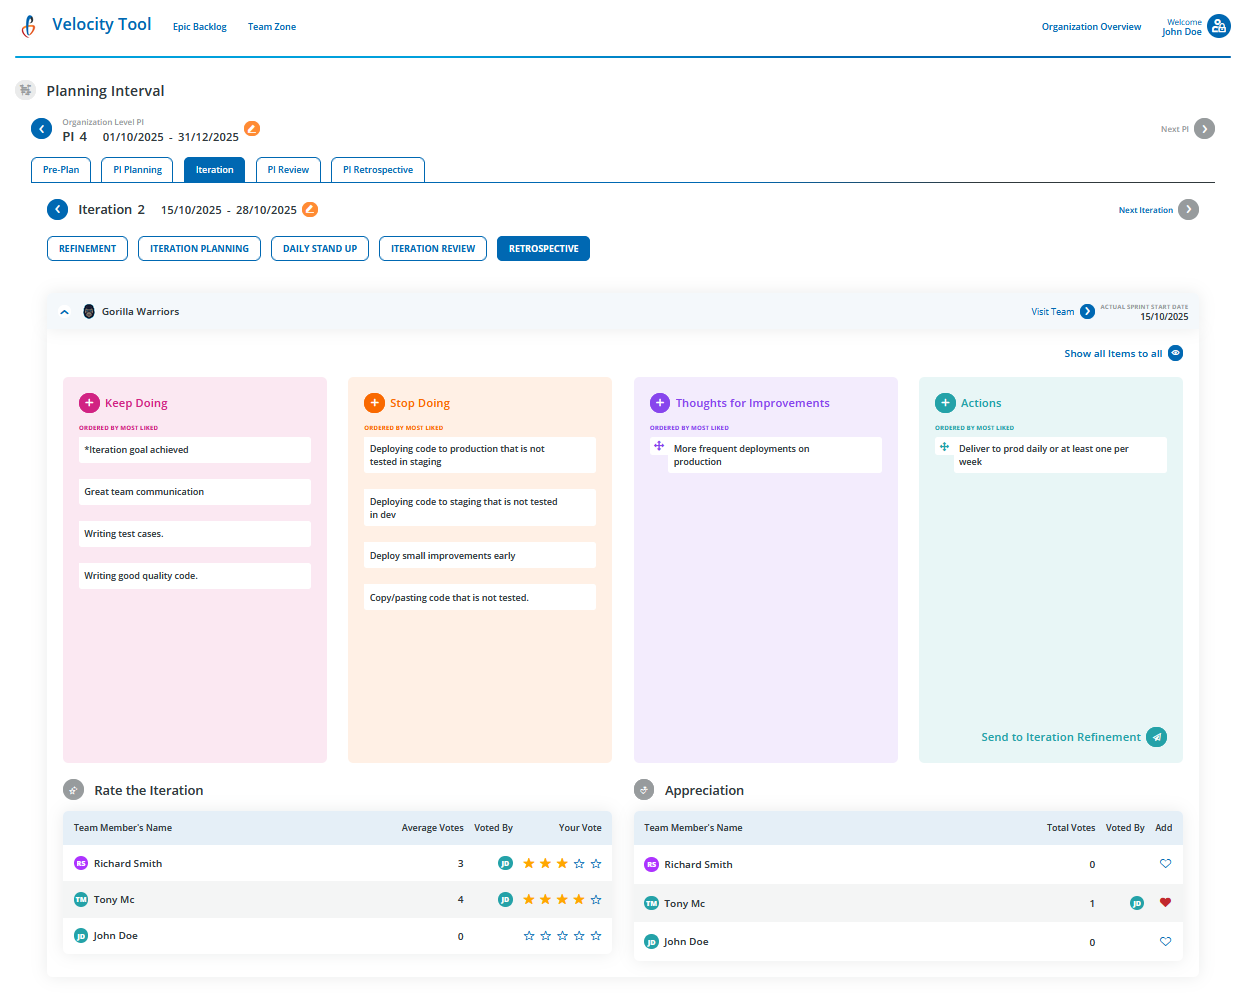Click Send to Iteration Refinement plane icon
Viewport: 1248px width, 1001px height.
1156,737
